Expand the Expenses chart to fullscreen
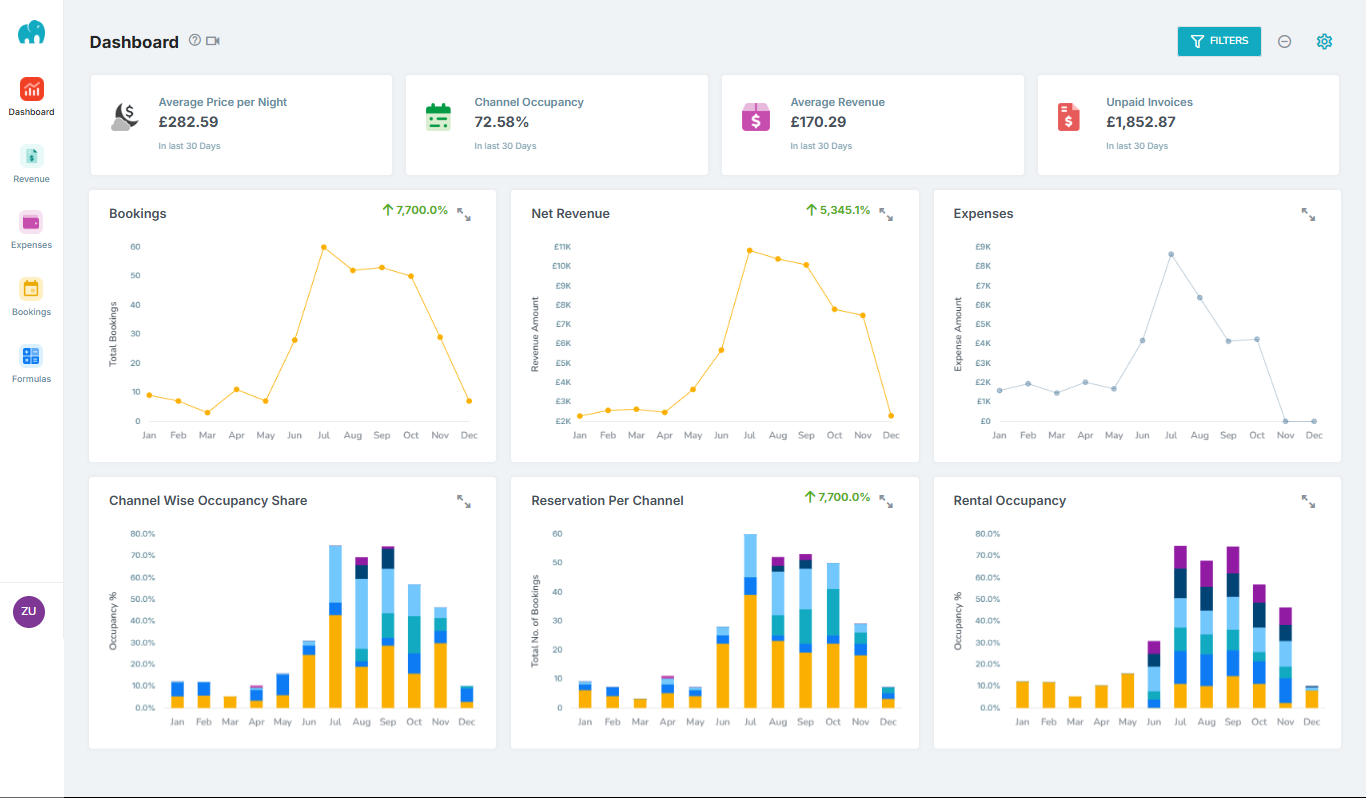1366x798 pixels. coord(1308,214)
